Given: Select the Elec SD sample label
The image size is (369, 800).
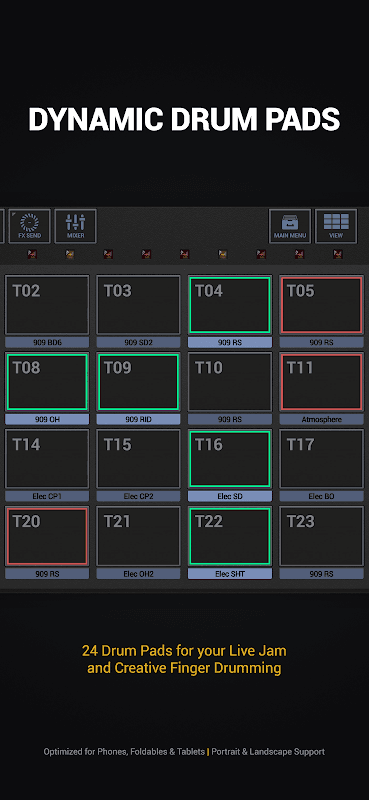Looking at the screenshot, I should tap(230, 496).
